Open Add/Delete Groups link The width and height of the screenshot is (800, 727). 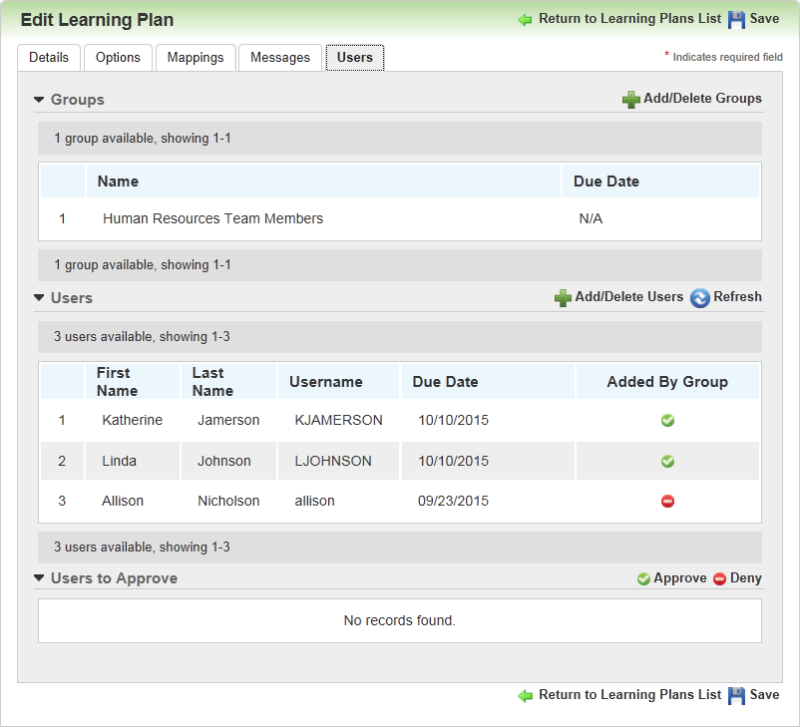(702, 98)
